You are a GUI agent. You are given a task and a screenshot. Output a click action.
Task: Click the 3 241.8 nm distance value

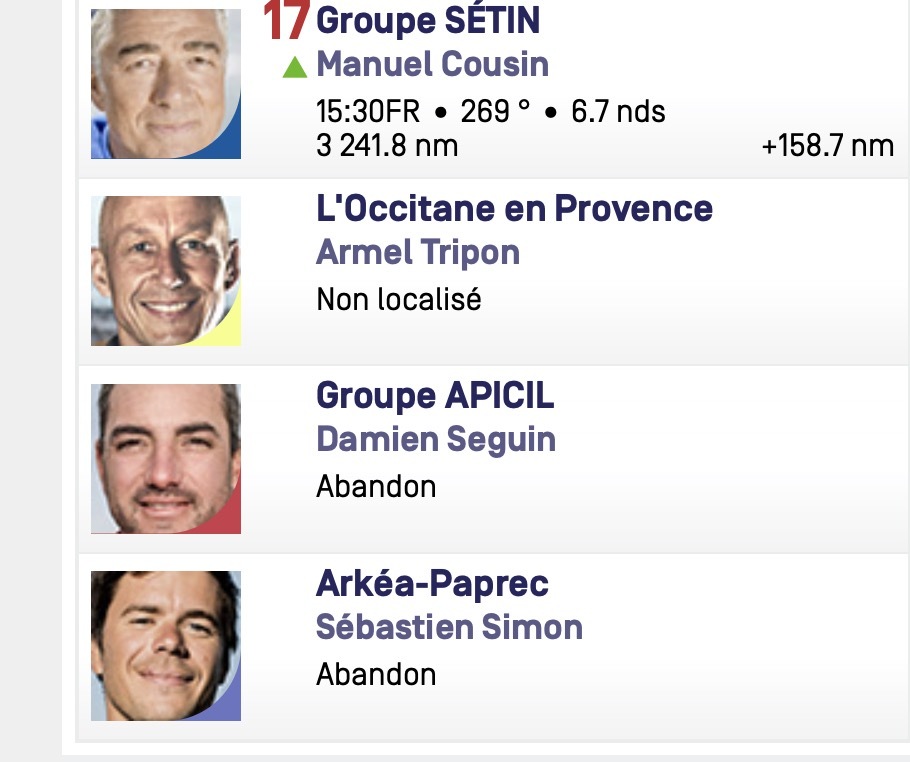387,145
